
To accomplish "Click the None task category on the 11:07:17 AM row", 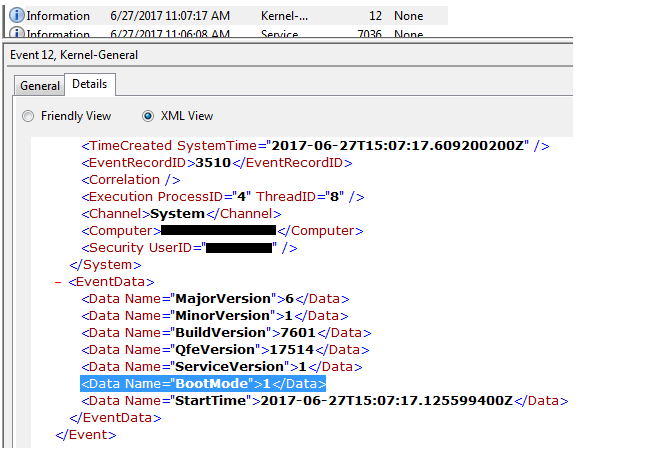I will coord(409,16).
